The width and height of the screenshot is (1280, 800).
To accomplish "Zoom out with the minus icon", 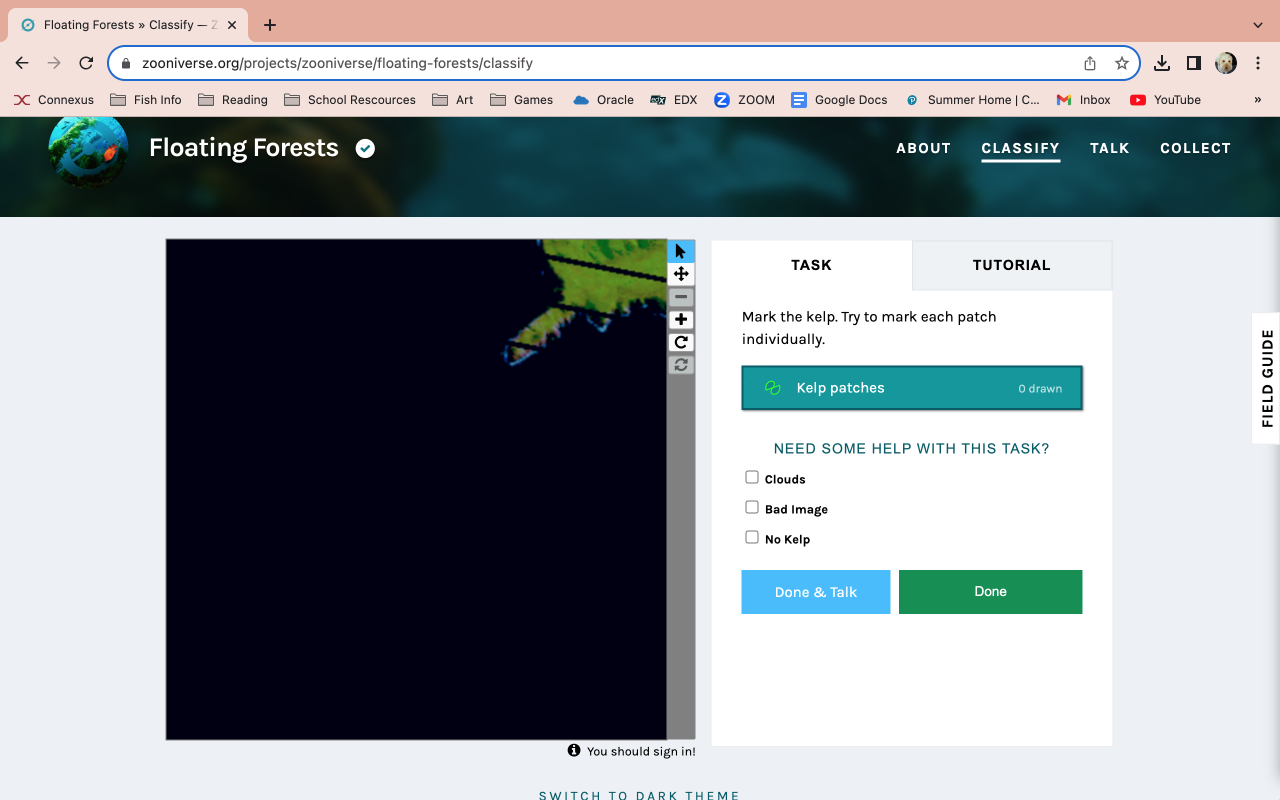I will 681,297.
